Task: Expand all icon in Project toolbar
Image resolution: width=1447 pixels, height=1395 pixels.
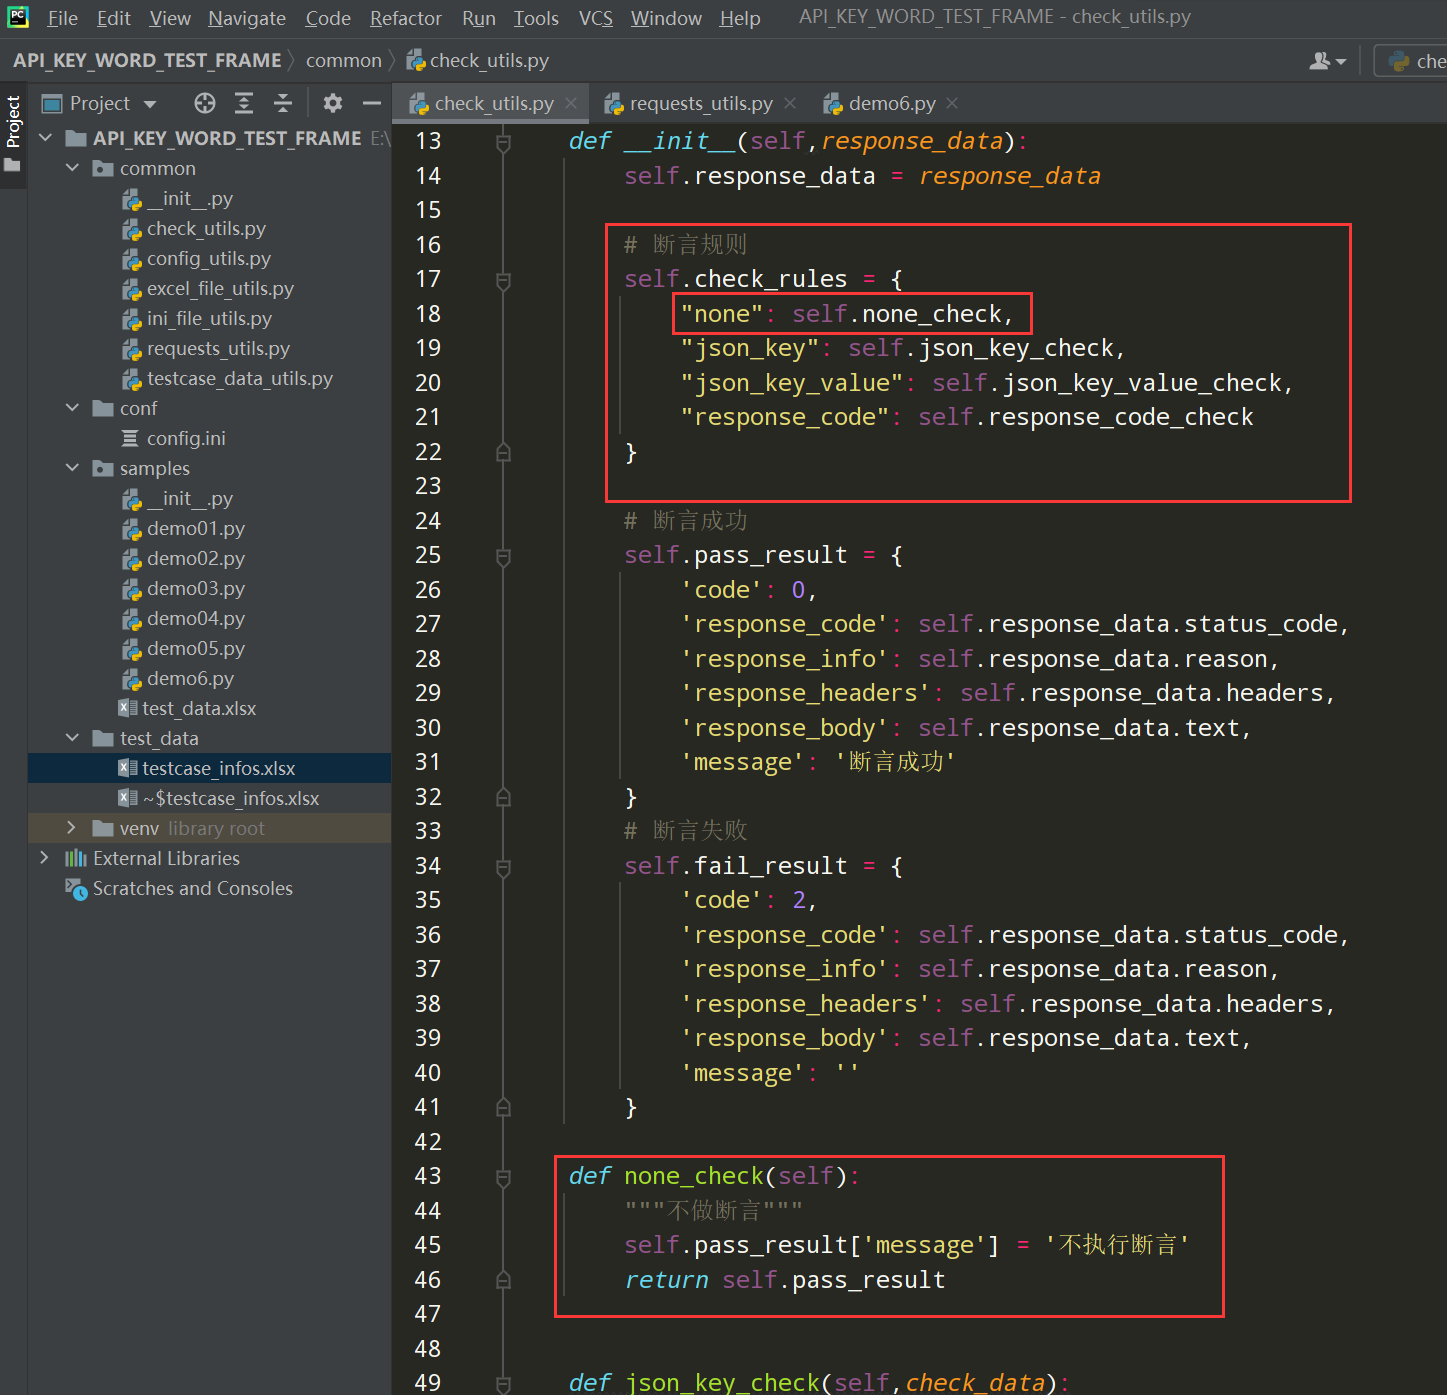Action: pyautogui.click(x=244, y=103)
